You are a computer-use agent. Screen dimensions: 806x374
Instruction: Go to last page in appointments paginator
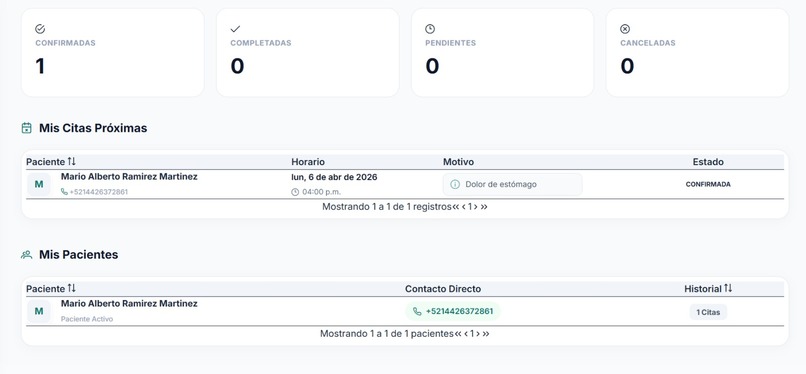pos(484,207)
